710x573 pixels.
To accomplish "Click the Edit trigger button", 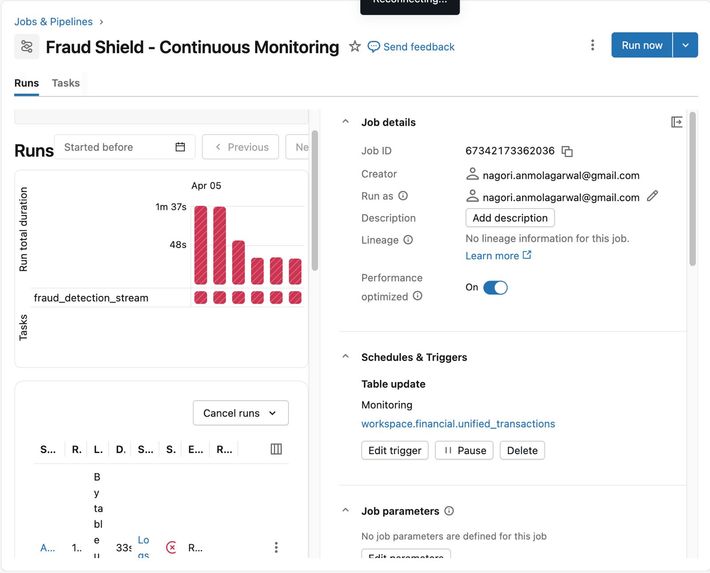I will click(x=394, y=450).
